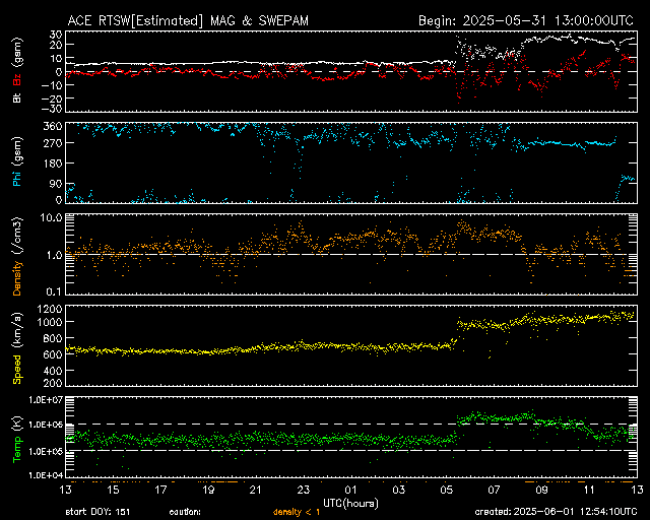Select the 200 tick on the Speed axis
650x520 pixels.
pyautogui.click(x=53, y=383)
